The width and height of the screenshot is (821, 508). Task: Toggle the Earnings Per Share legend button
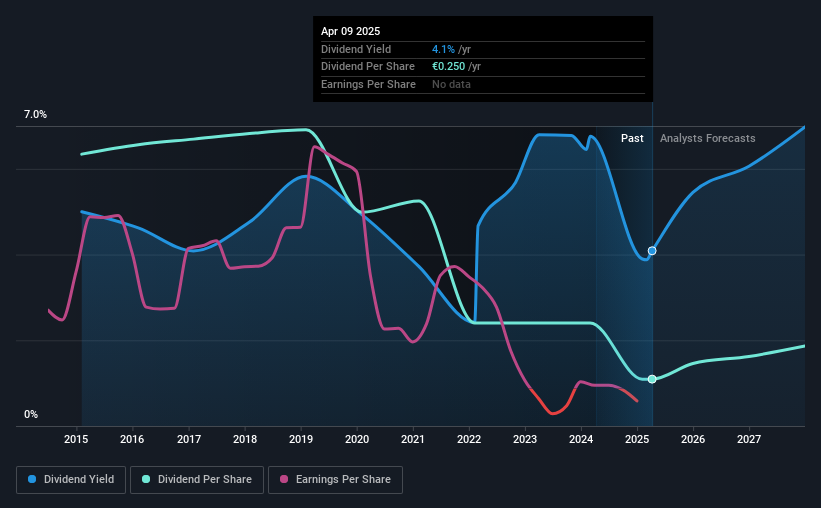(x=335, y=480)
